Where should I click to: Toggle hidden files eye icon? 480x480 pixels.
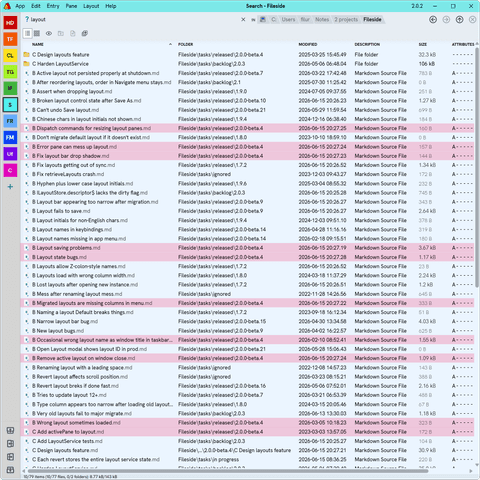(x=49, y=33)
